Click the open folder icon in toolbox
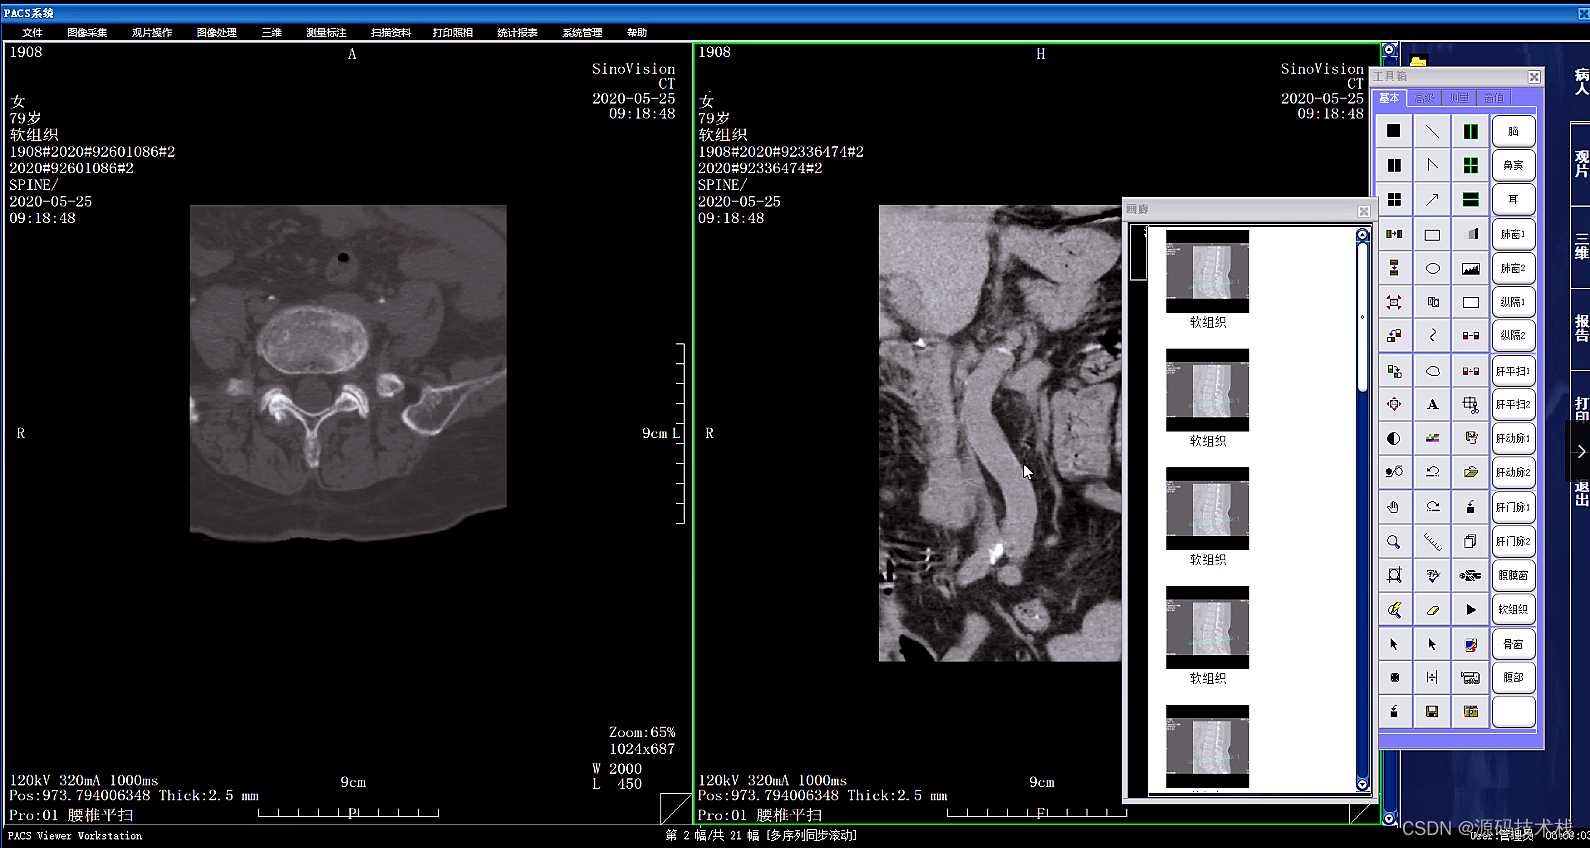Viewport: 1590px width, 848px height. click(x=1470, y=472)
